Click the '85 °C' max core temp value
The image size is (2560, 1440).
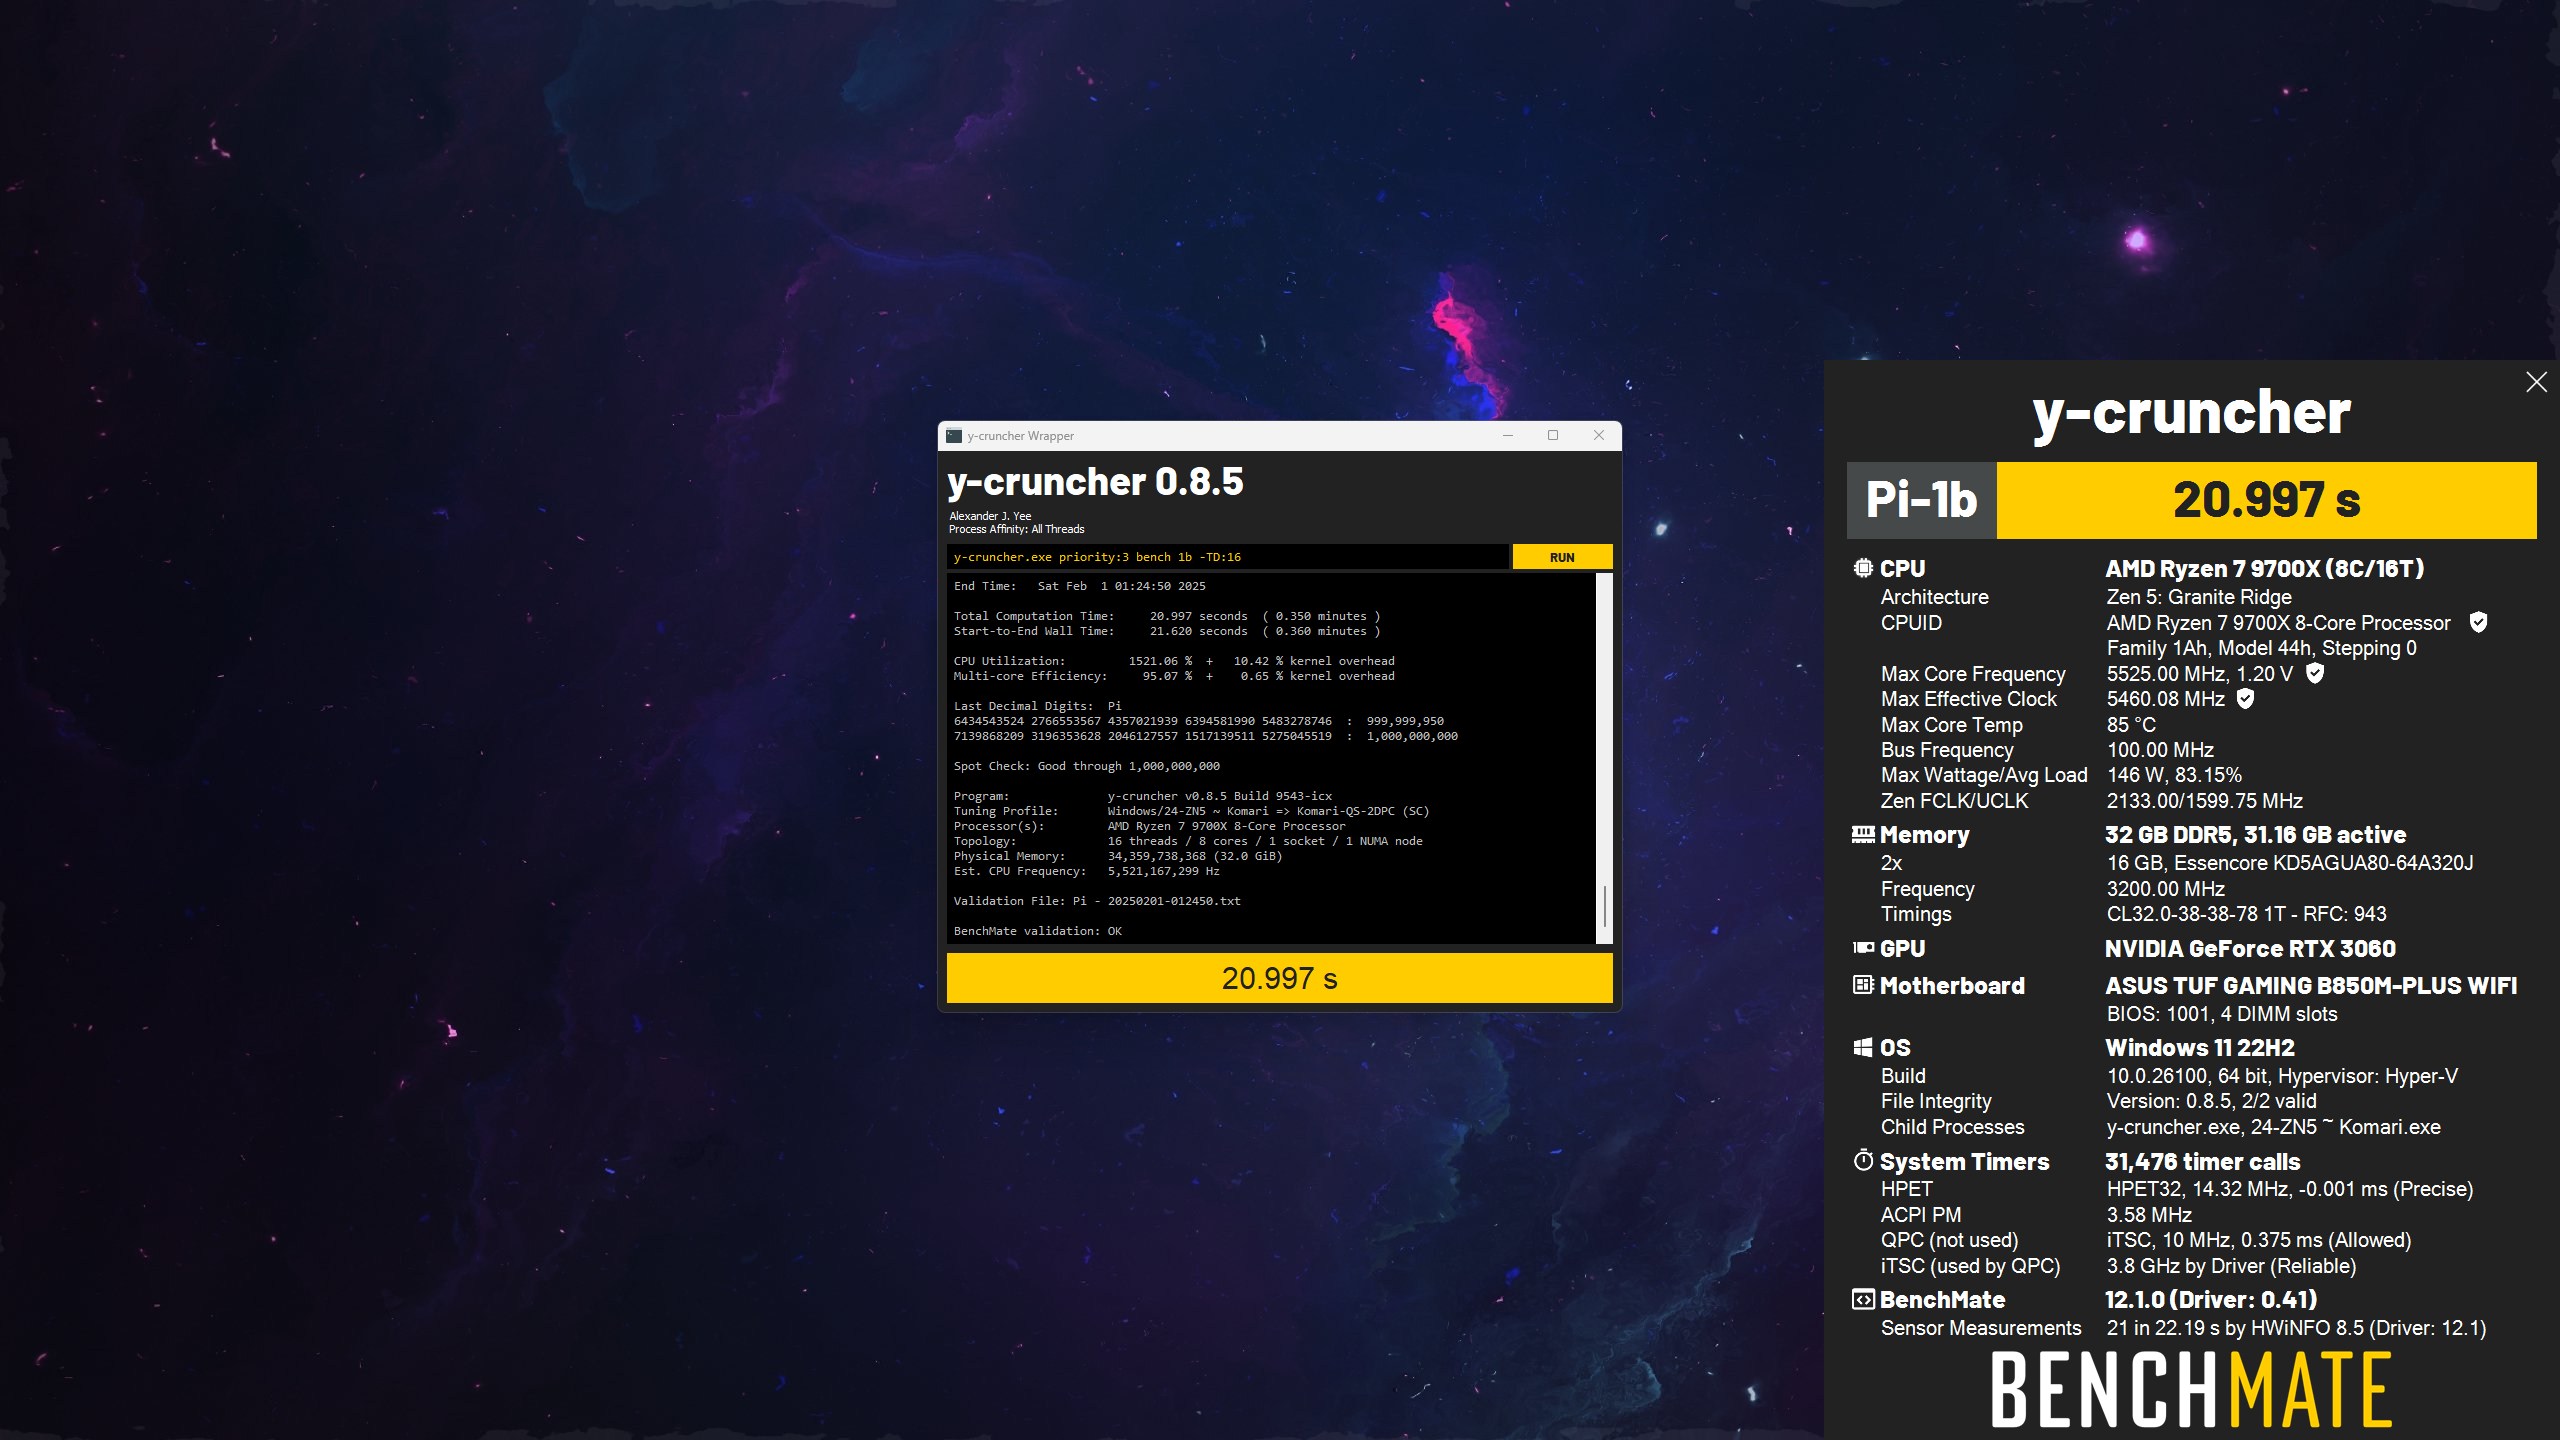pyautogui.click(x=2131, y=724)
